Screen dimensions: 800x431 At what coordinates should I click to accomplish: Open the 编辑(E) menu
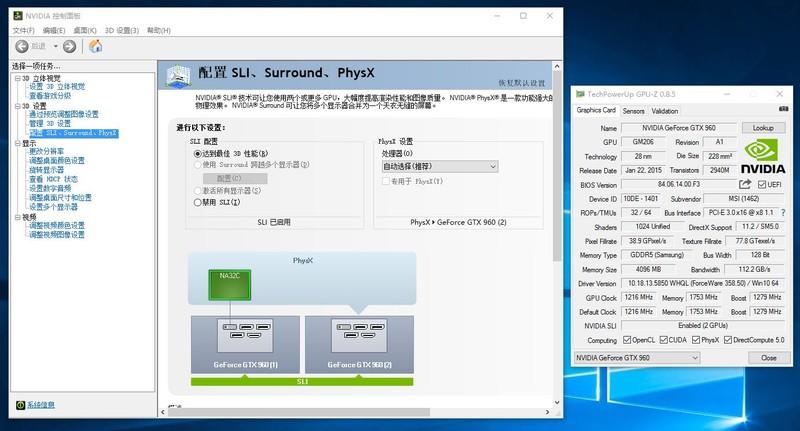54,31
